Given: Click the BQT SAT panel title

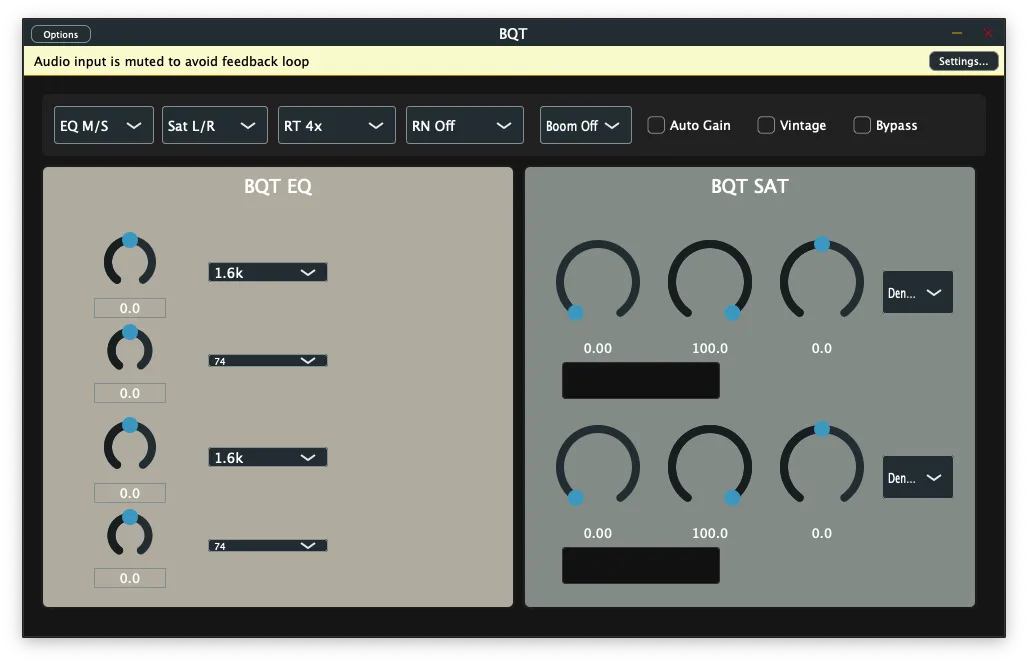Looking at the screenshot, I should pyautogui.click(x=749, y=186).
